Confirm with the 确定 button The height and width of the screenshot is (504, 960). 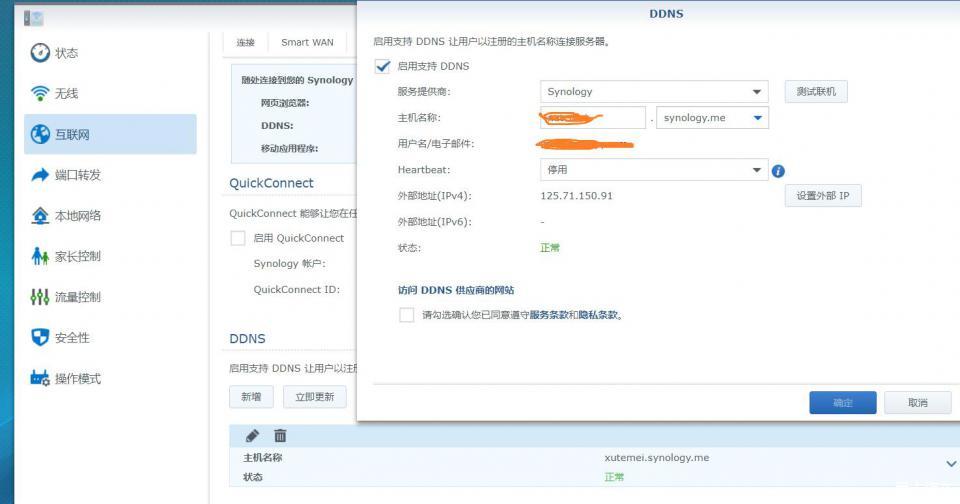coord(842,402)
